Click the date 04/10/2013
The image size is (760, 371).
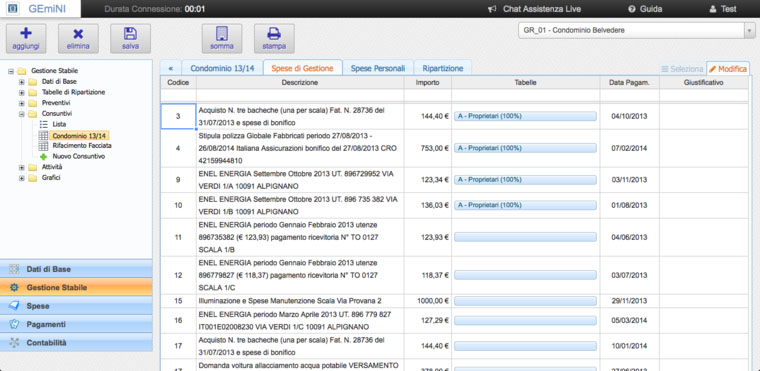click(x=629, y=116)
